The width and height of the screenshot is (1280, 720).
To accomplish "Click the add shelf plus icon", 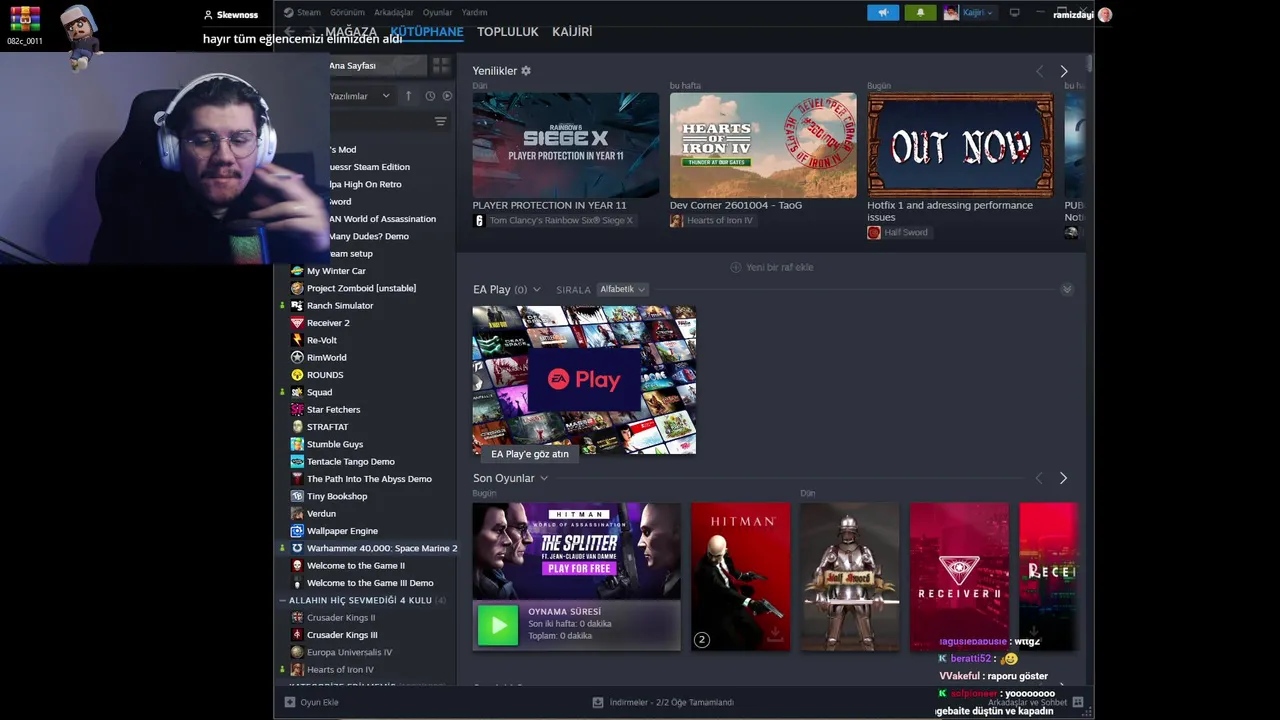I will pyautogui.click(x=736, y=267).
